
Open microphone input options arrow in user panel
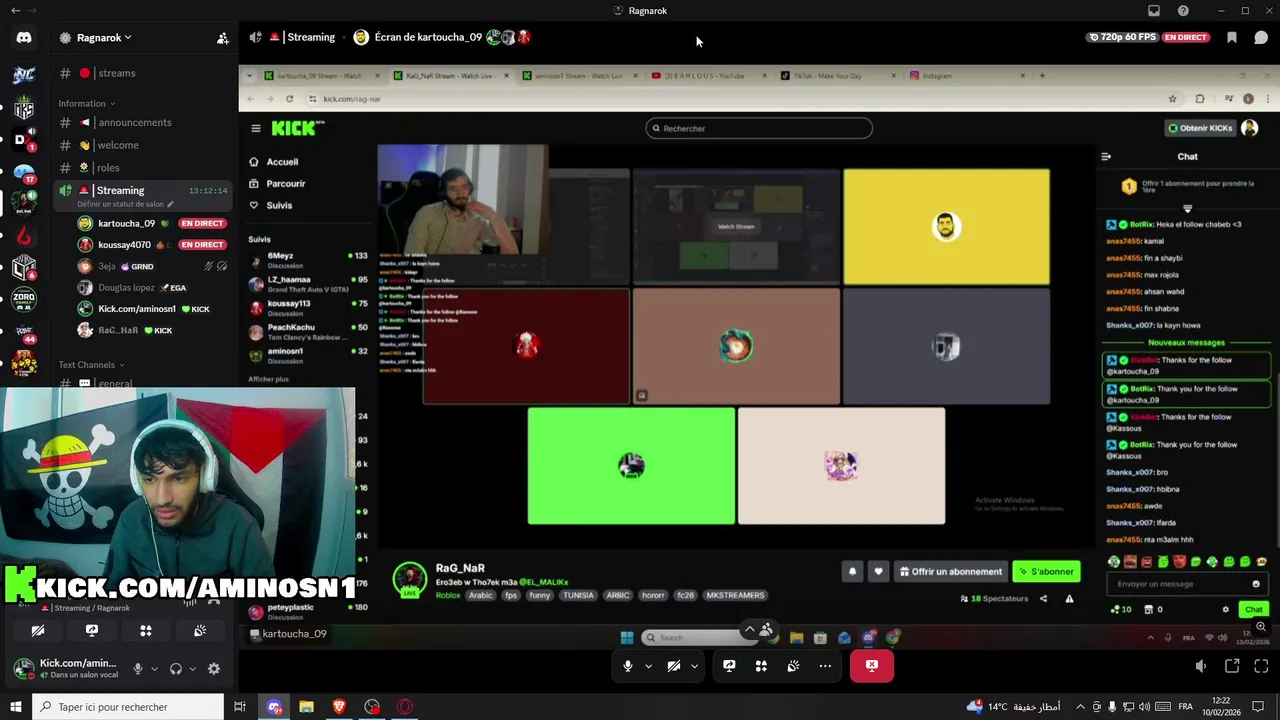click(x=154, y=669)
